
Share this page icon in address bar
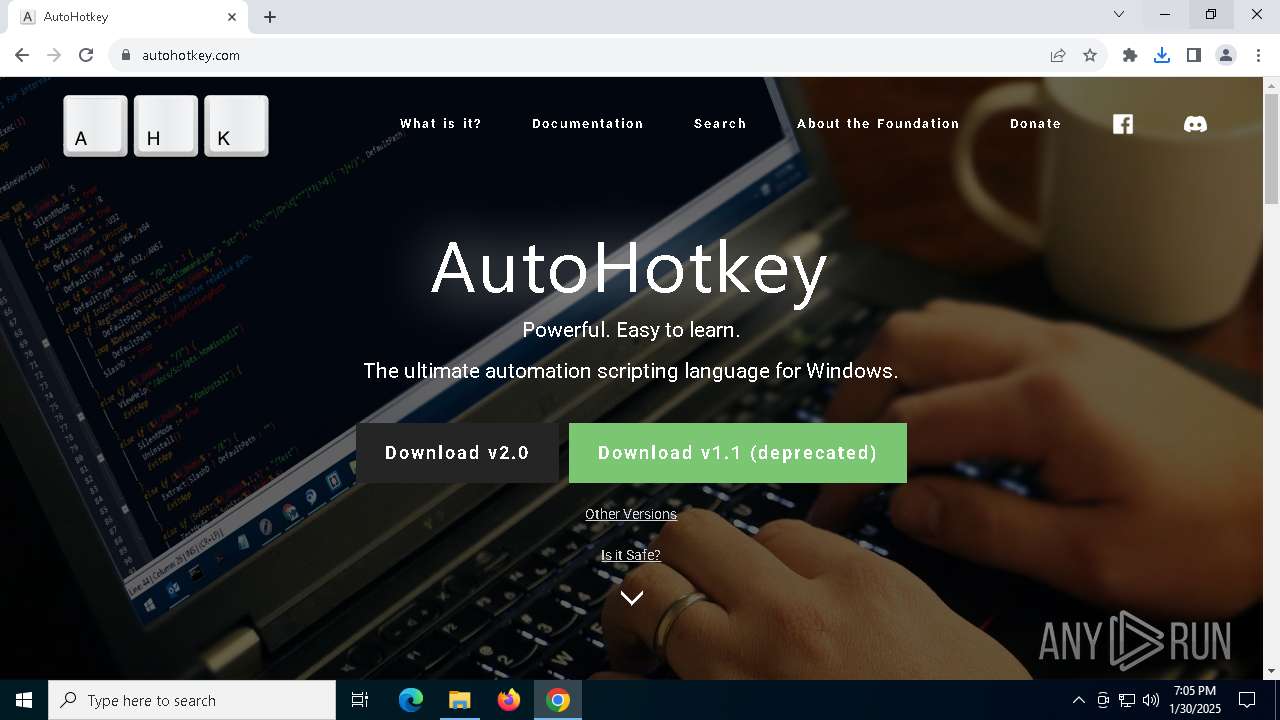point(1058,55)
